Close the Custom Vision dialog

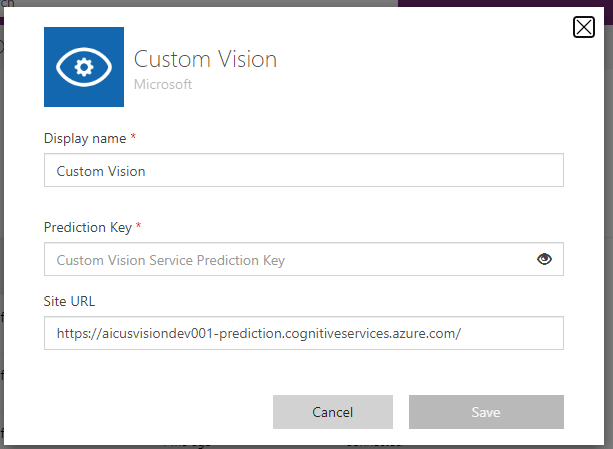point(584,27)
